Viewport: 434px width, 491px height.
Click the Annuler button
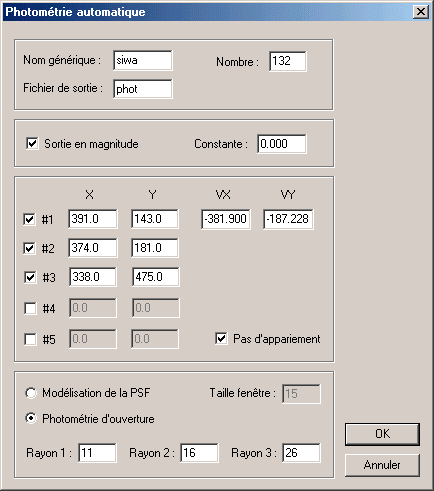(x=382, y=465)
